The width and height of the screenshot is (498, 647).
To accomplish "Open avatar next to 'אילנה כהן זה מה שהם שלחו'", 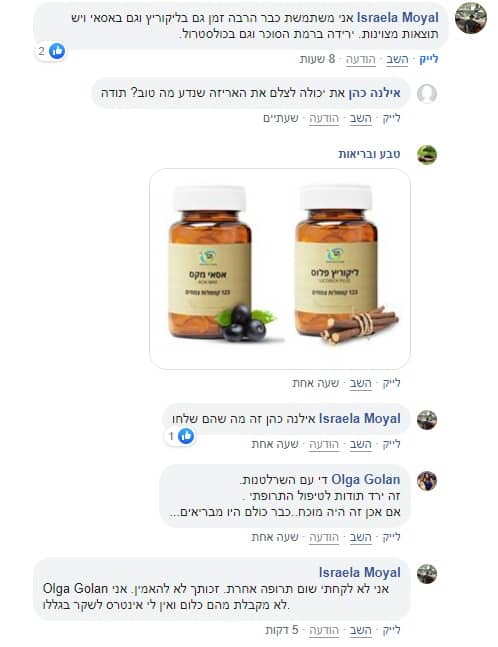I will 427,420.
